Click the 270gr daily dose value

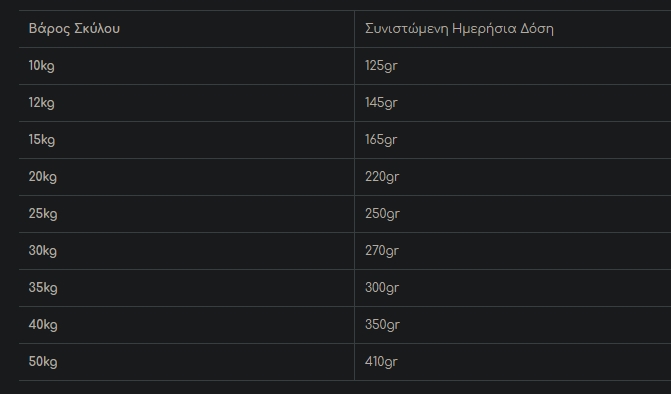point(382,251)
